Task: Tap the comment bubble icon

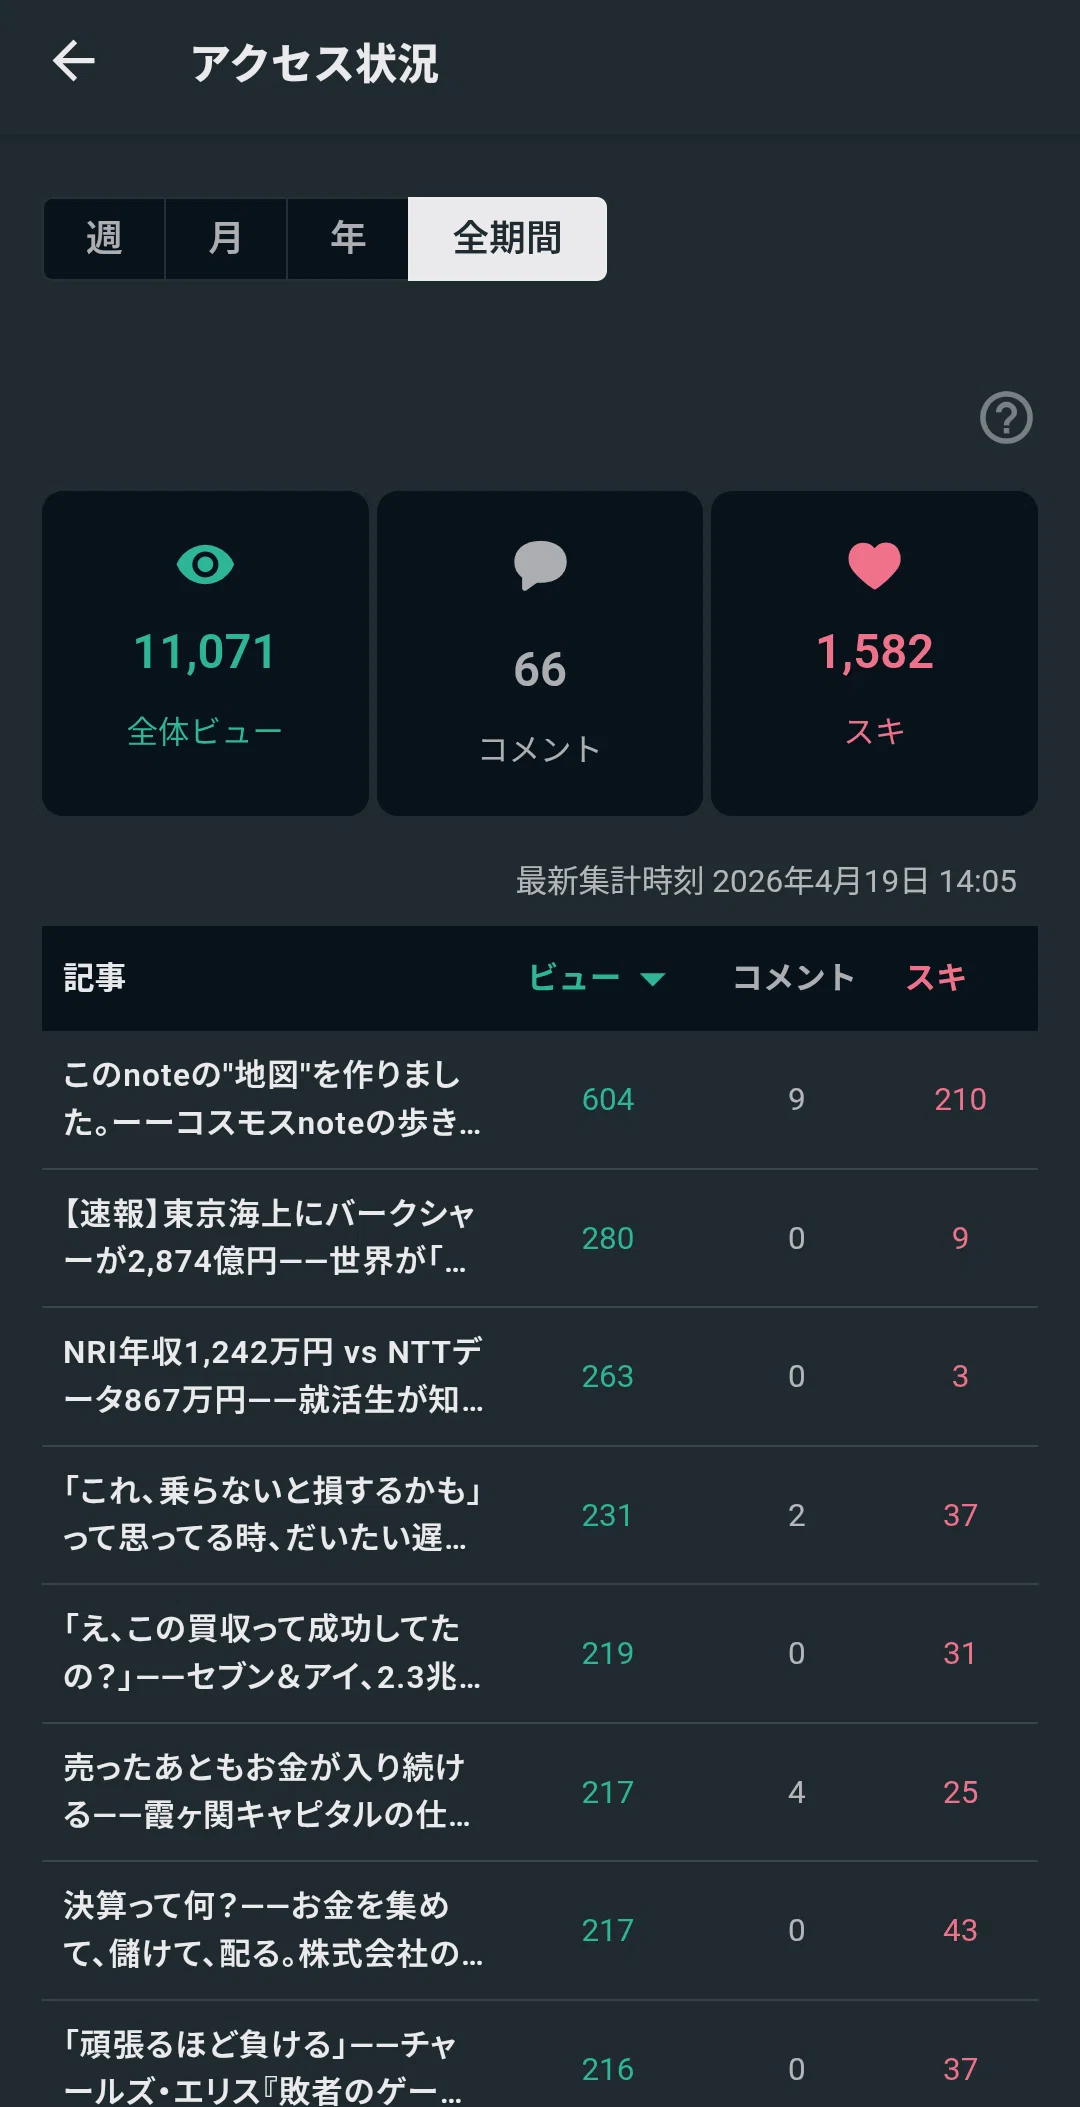Action: click(x=540, y=566)
